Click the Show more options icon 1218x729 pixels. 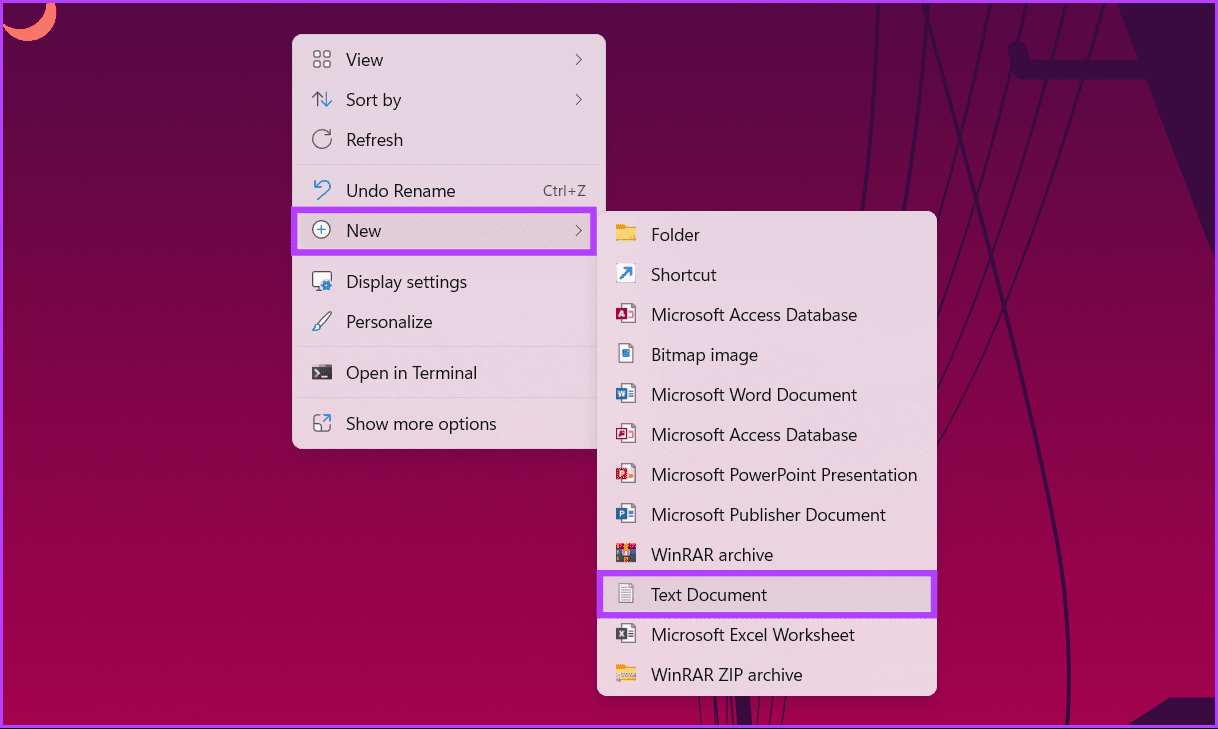321,424
